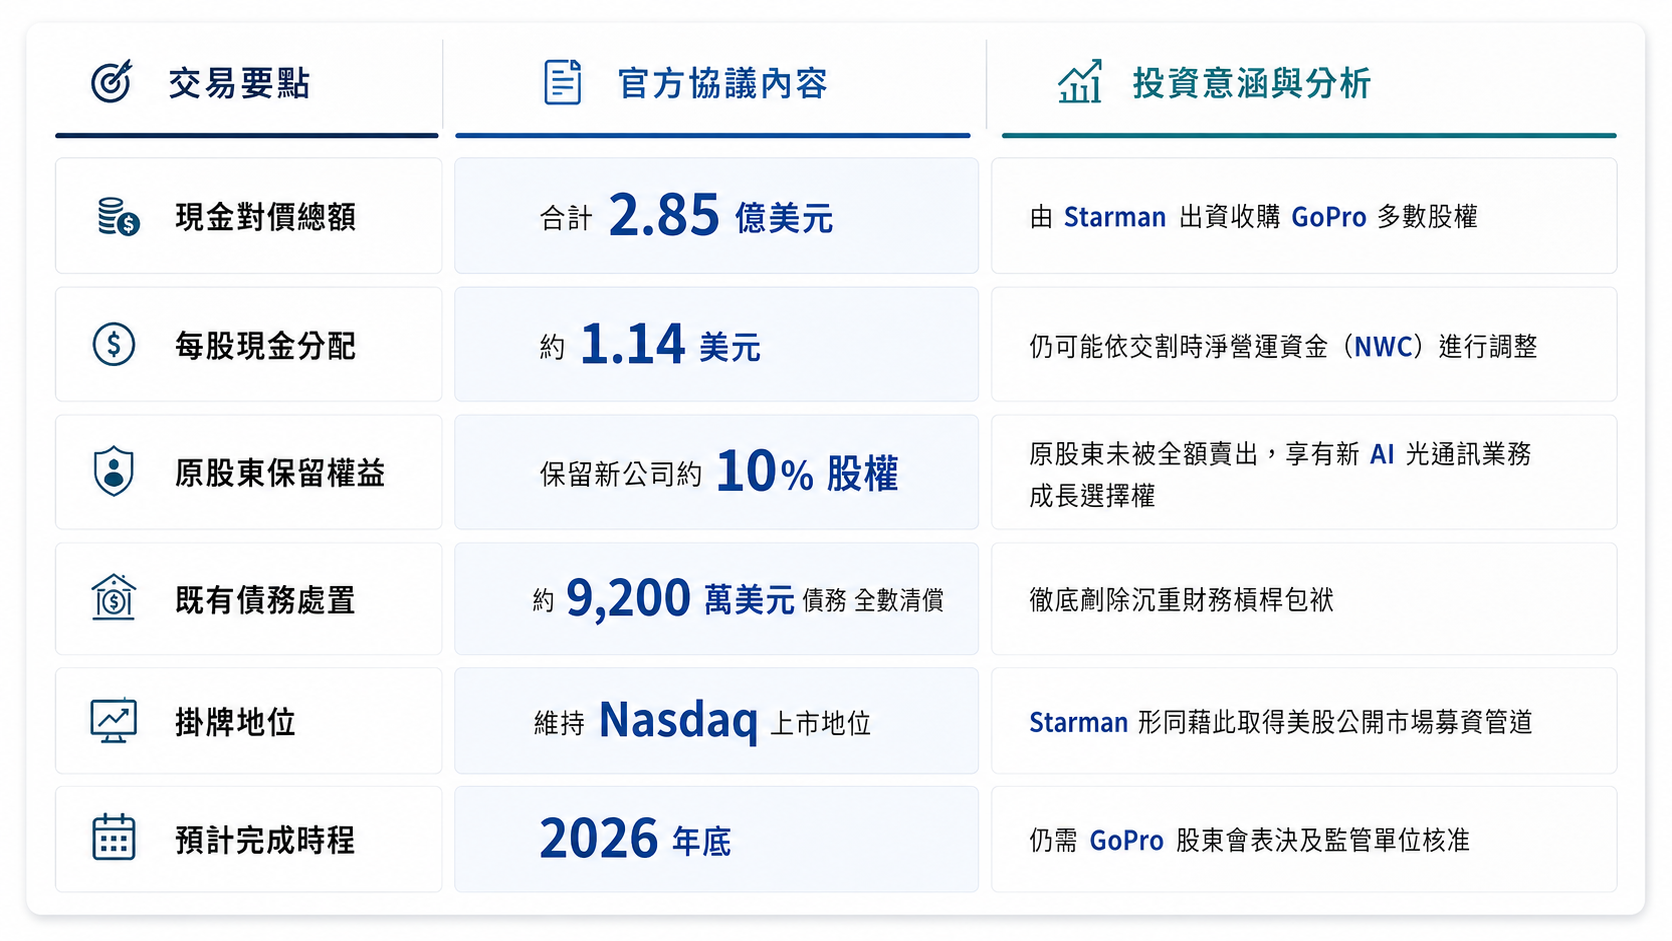Select the analysis text "仍需 GoPro 股東會表決及監管單位核准"
This screenshot has height=941, width=1672.
tap(1250, 840)
